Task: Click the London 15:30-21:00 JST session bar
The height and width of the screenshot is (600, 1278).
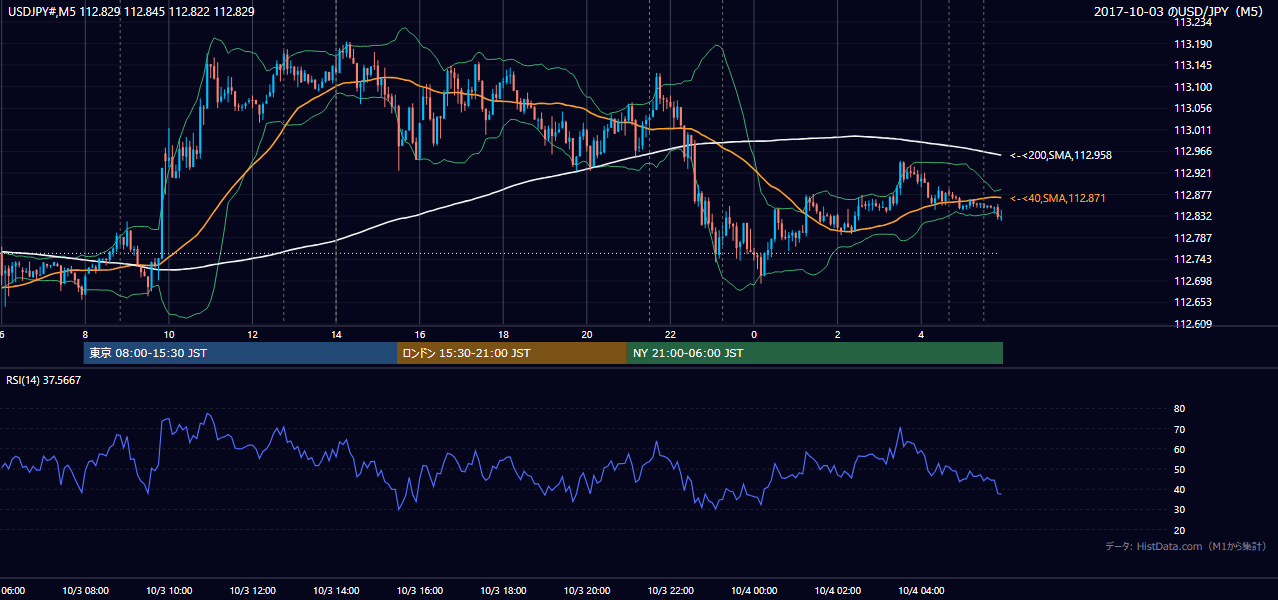Action: (x=512, y=353)
